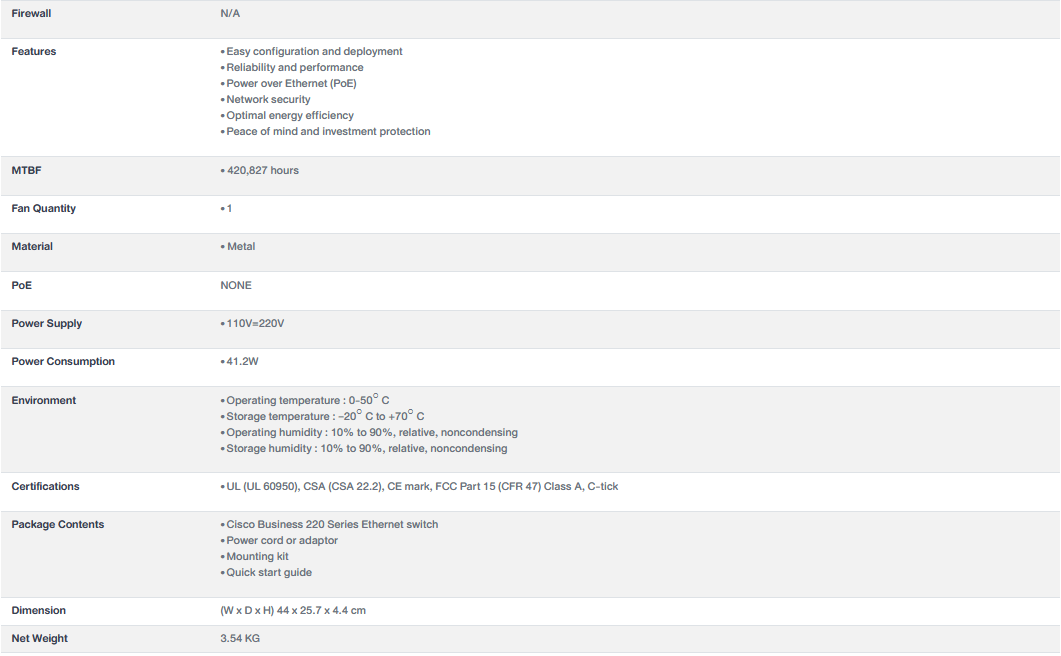Select the Certifications label
Screen dimensions: 1061x656
(x=45, y=486)
